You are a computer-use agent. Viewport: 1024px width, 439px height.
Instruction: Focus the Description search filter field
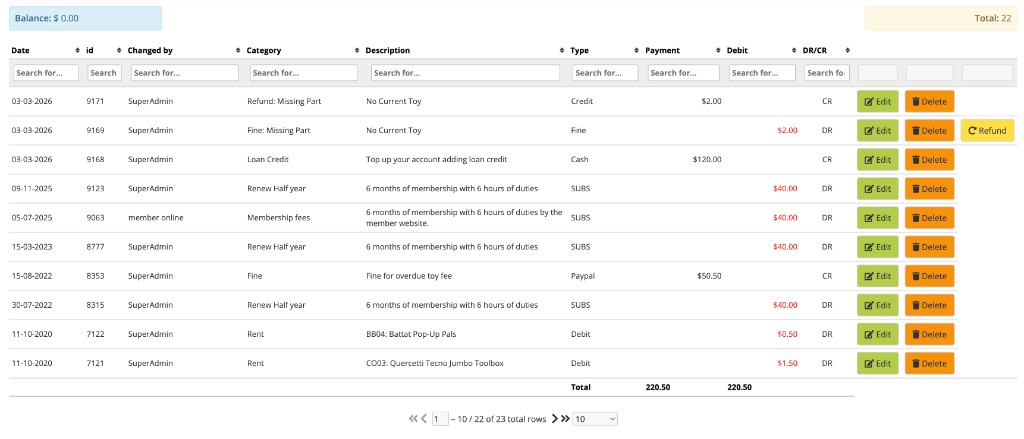pyautogui.click(x=466, y=73)
